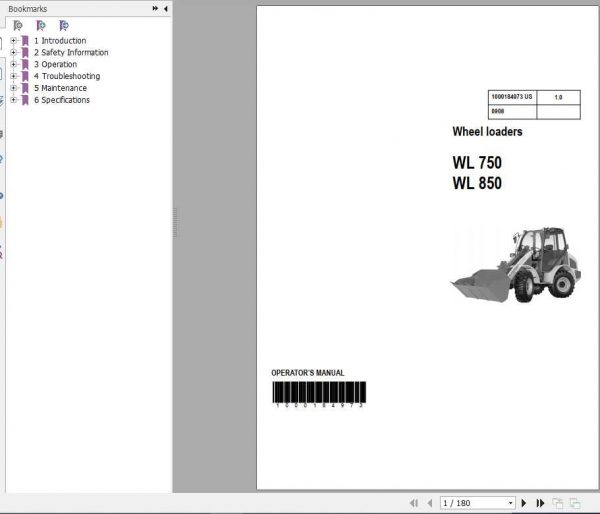Click the previous view icon in status bar
This screenshot has width=600, height=514.
tap(558, 503)
